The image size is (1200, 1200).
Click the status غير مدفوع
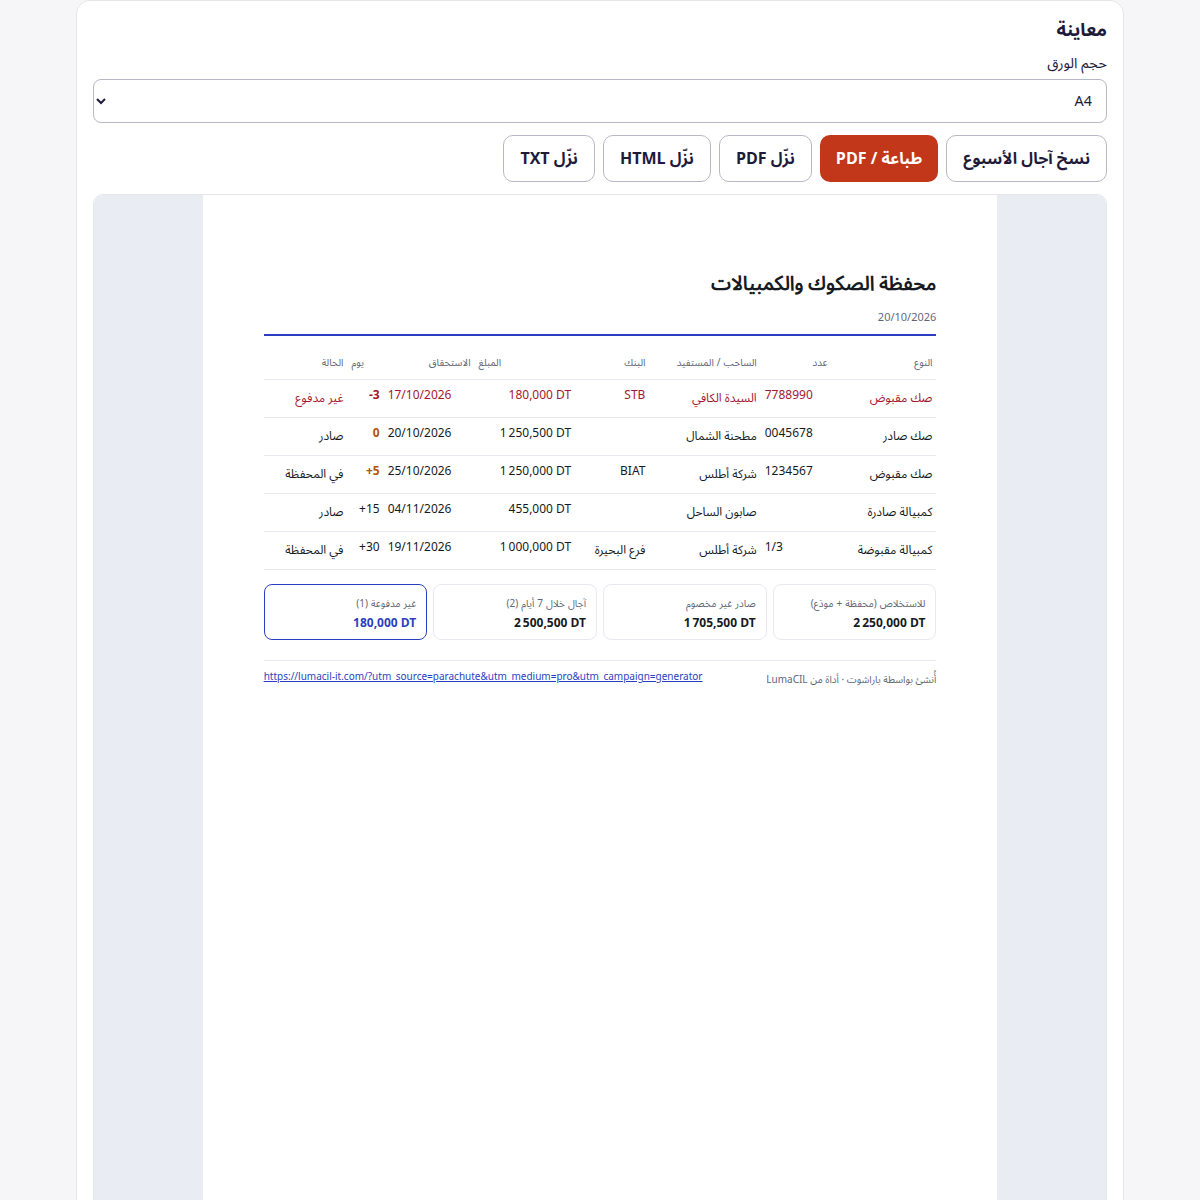coord(319,398)
